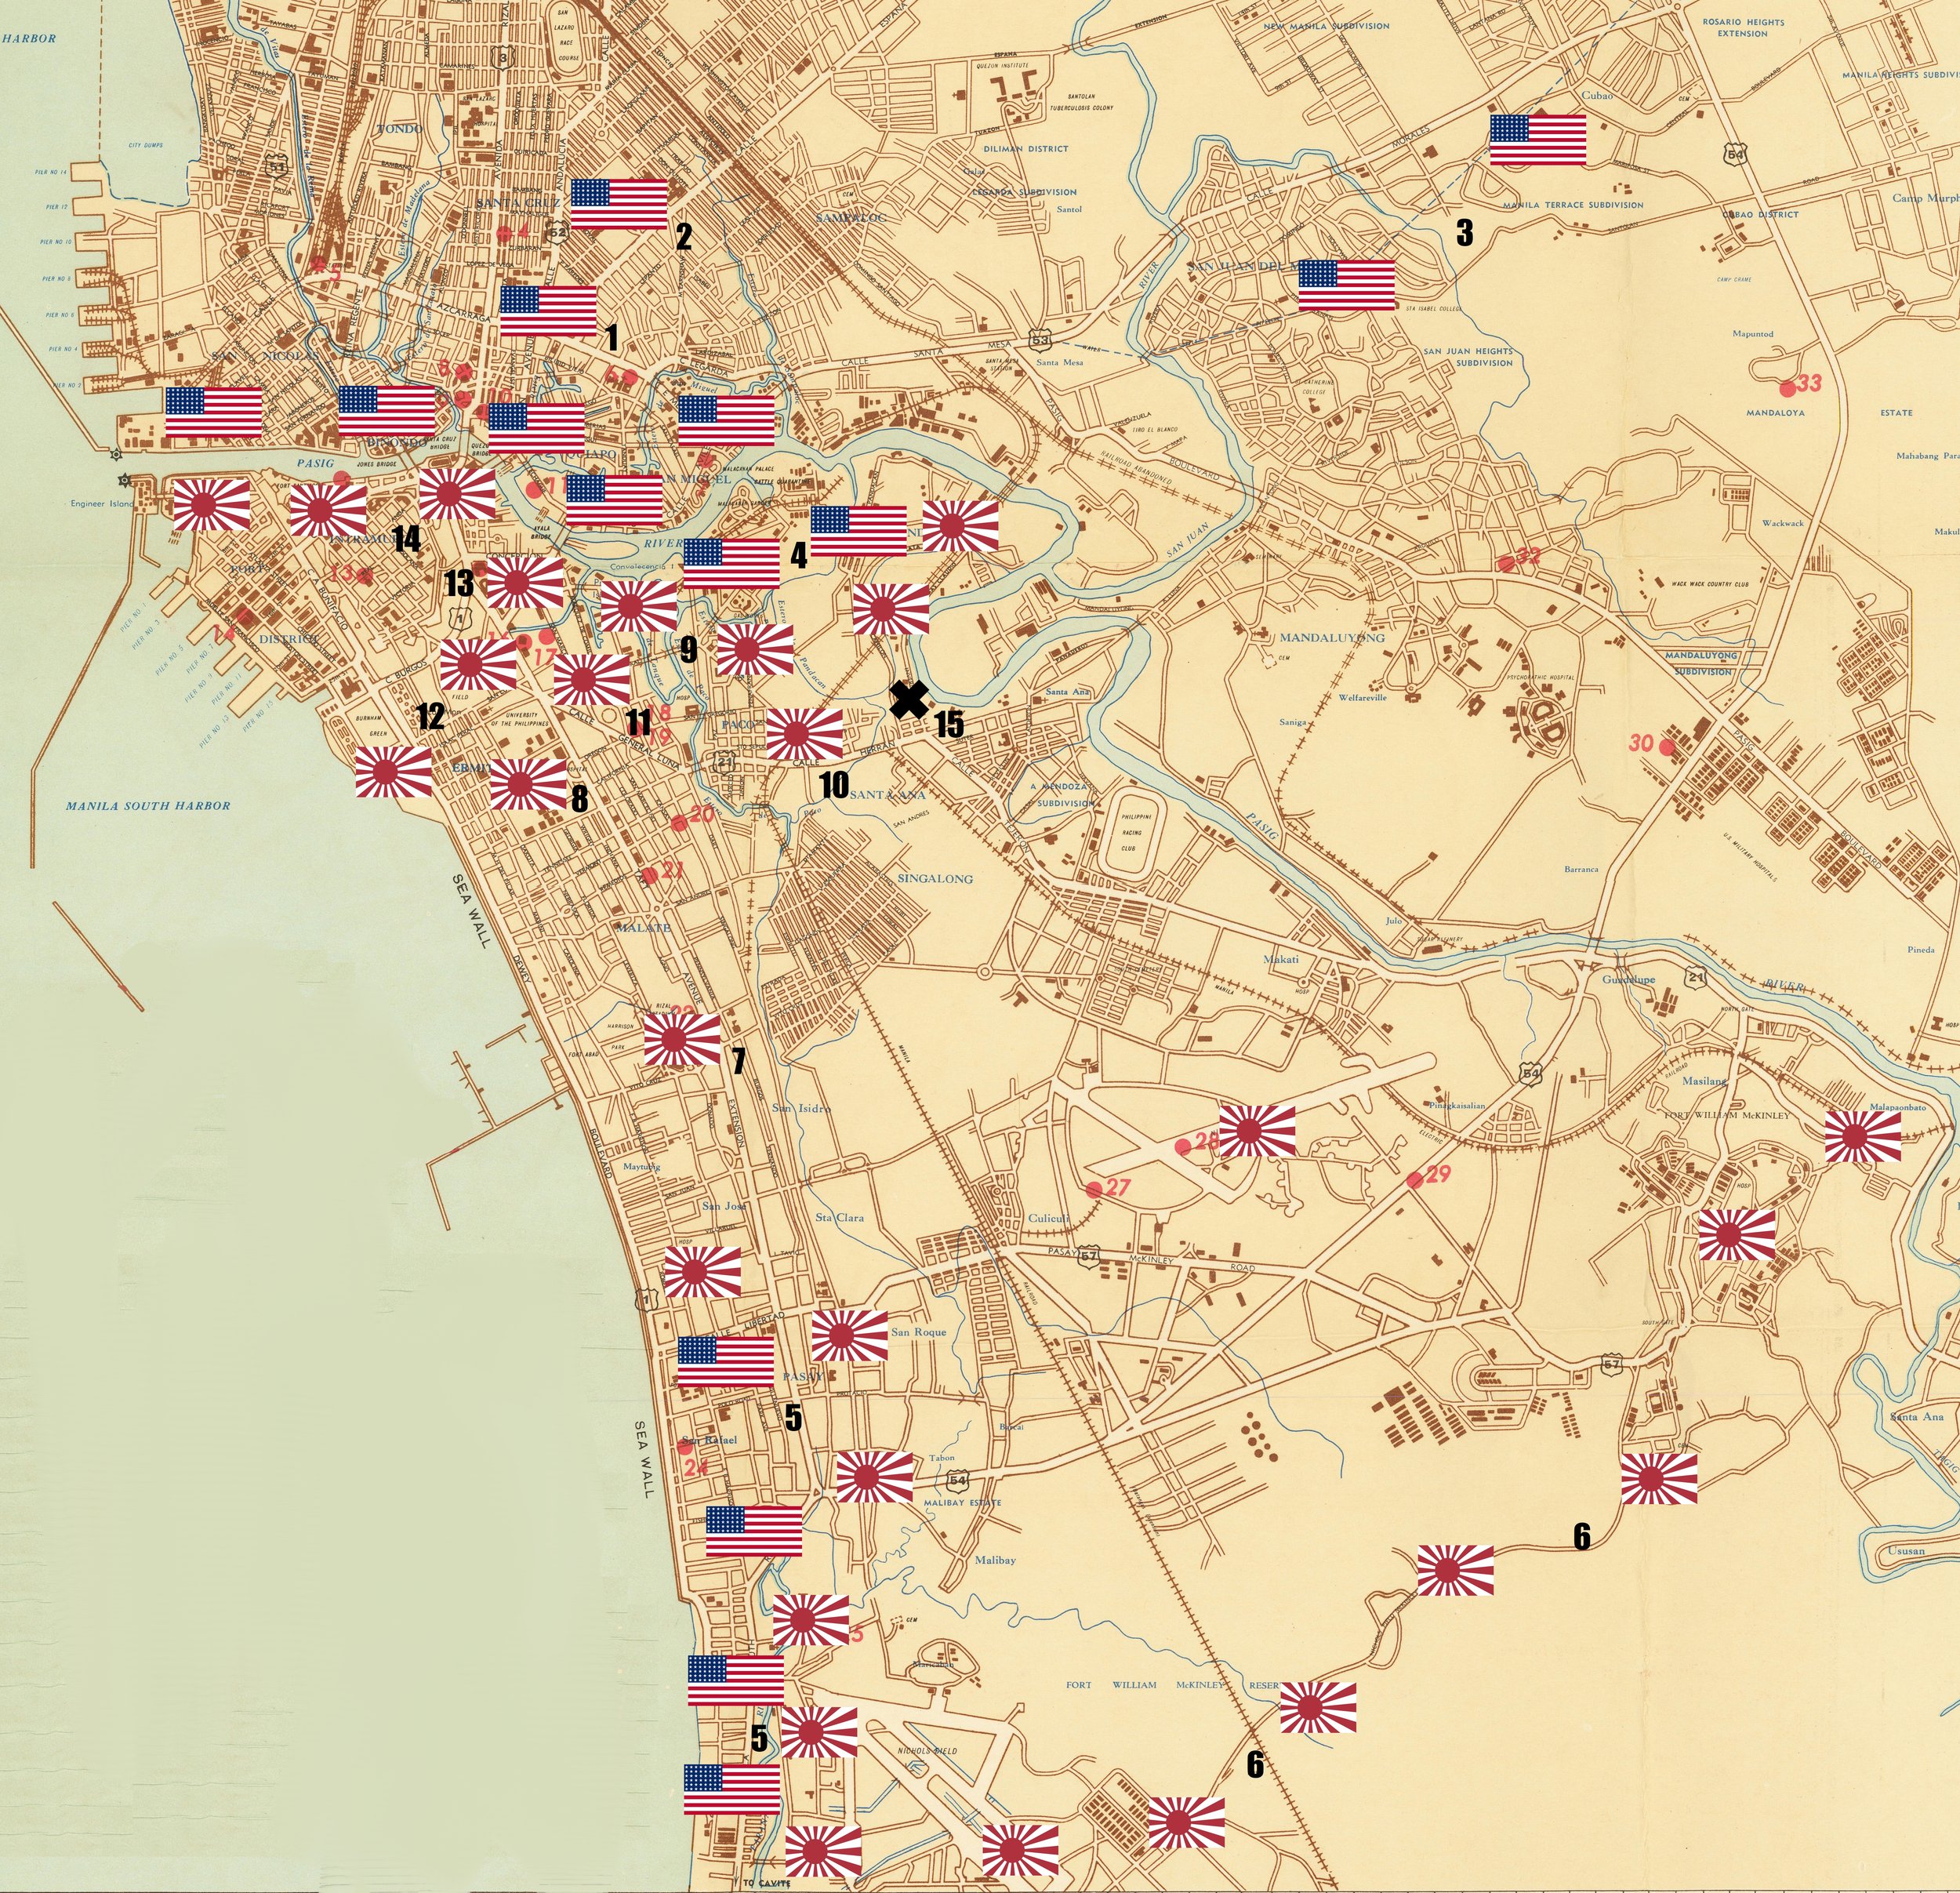This screenshot has width=1960, height=1893.
Task: Select the US flag near Cubao
Action: click(1538, 140)
